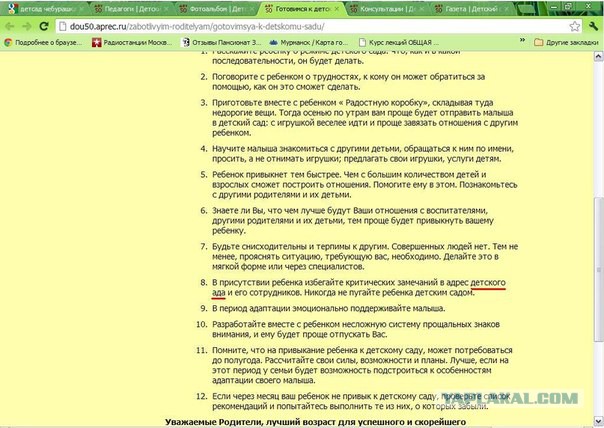Switch to the 'Газета | Детский' tab

pyautogui.click(x=472, y=8)
